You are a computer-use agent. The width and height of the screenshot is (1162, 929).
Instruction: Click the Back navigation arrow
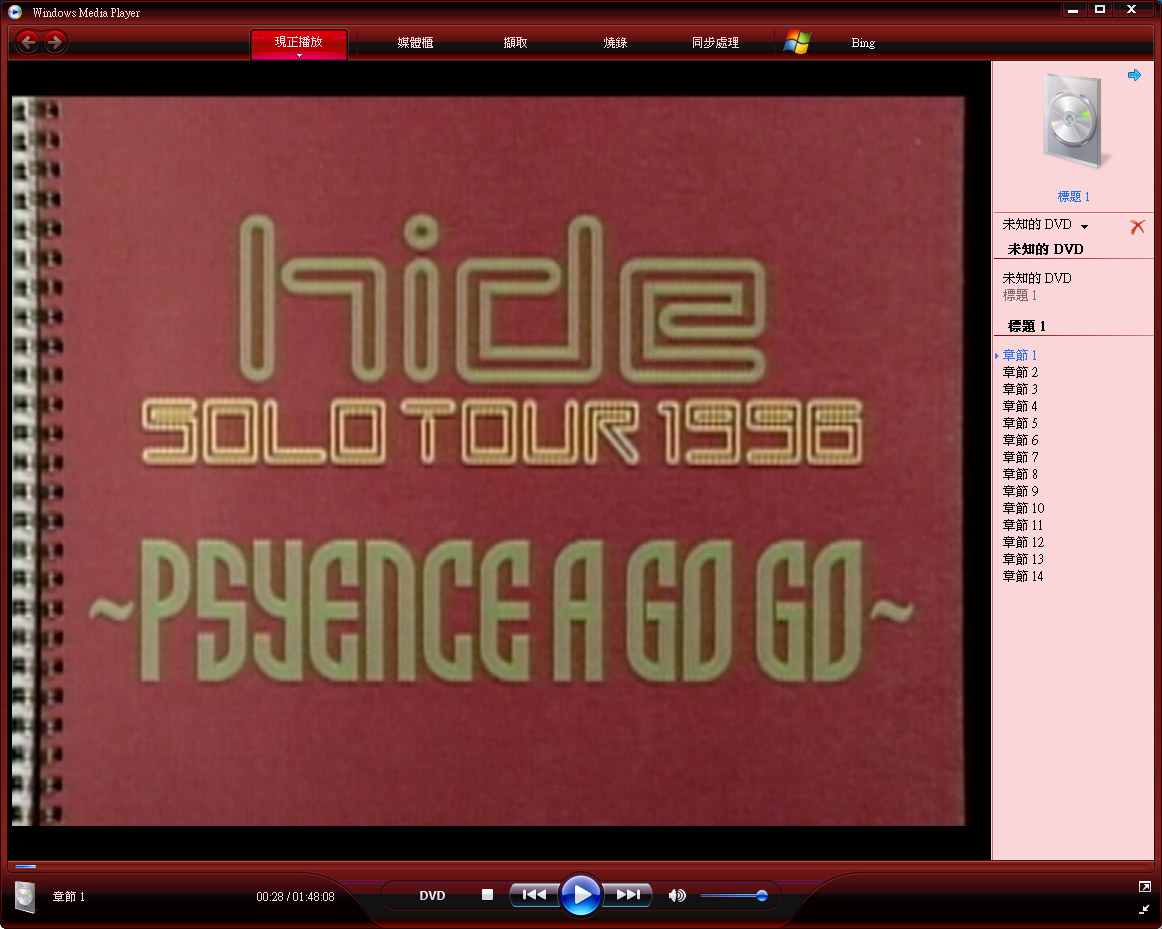click(27, 42)
